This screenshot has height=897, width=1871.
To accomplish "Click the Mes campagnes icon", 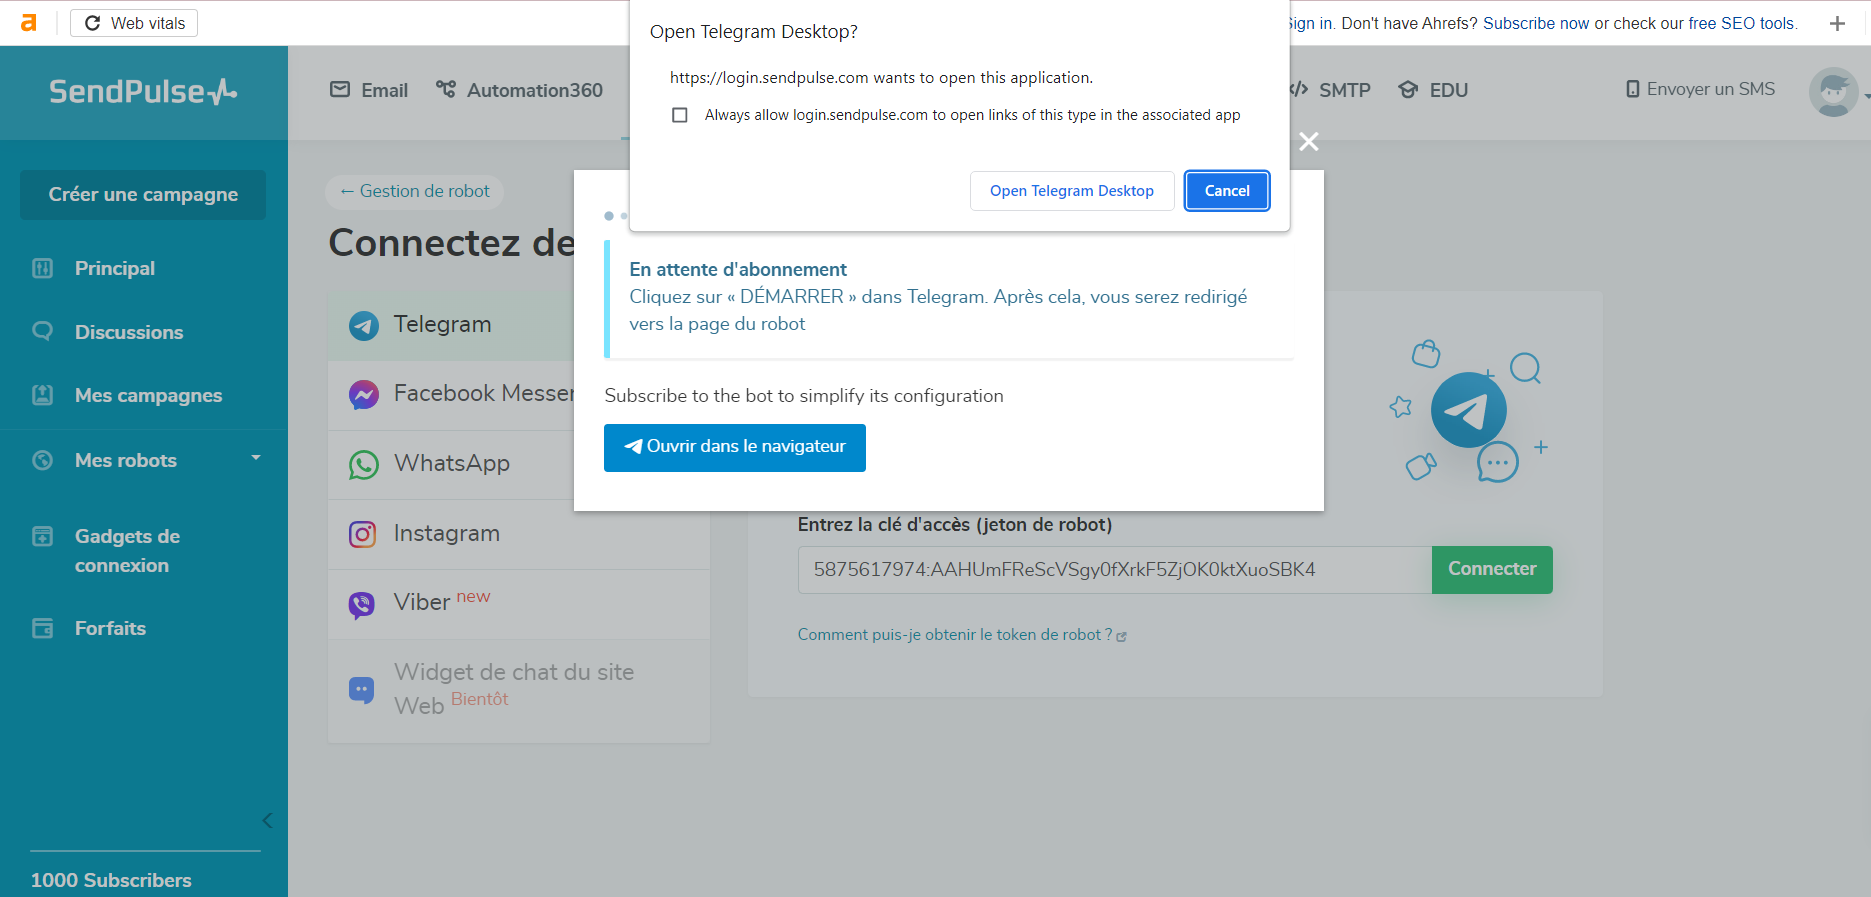I will coord(42,395).
